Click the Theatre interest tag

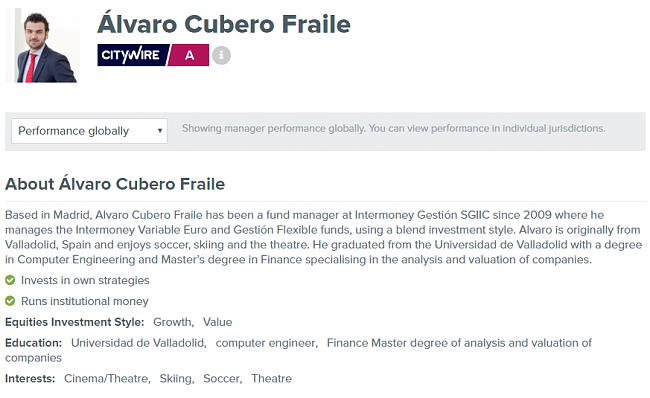pos(272,379)
